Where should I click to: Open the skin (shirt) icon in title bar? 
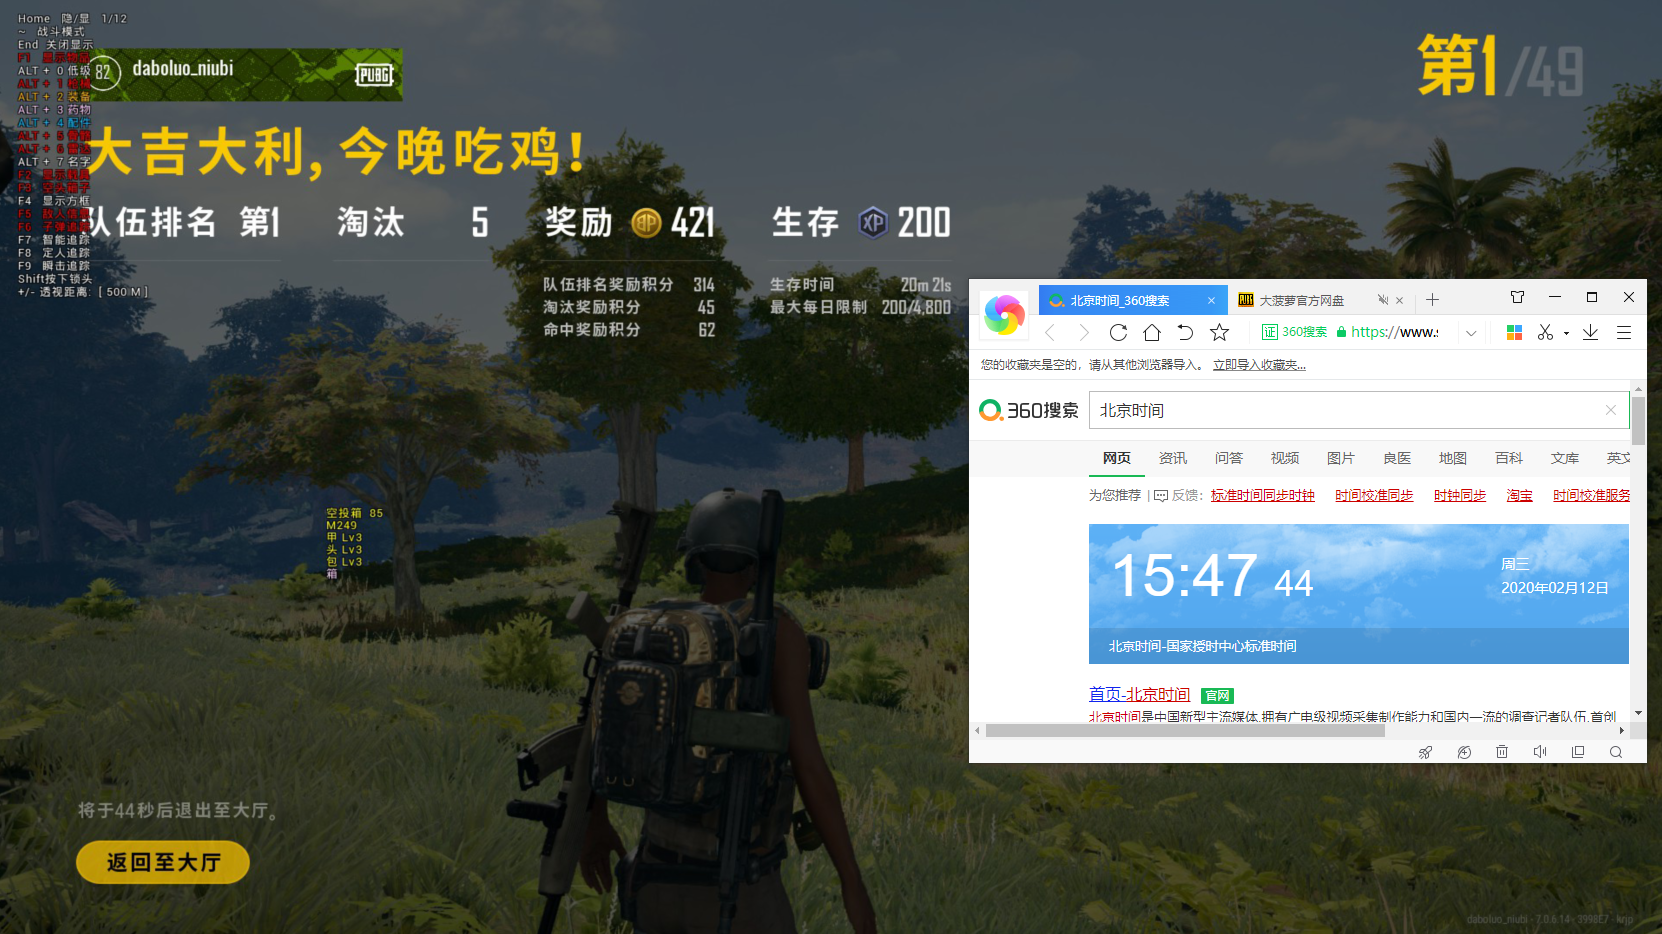(x=1517, y=297)
